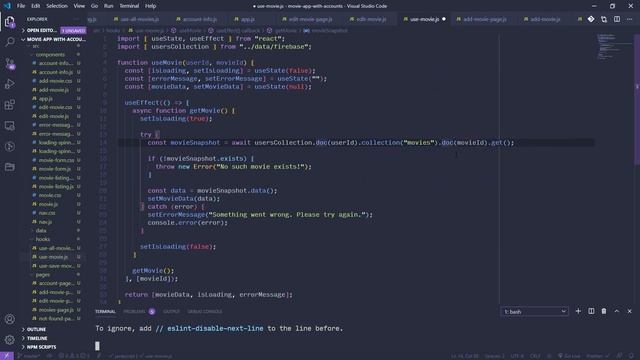640x360 pixels.
Task: Open the Go menu
Action: coord(94,6)
